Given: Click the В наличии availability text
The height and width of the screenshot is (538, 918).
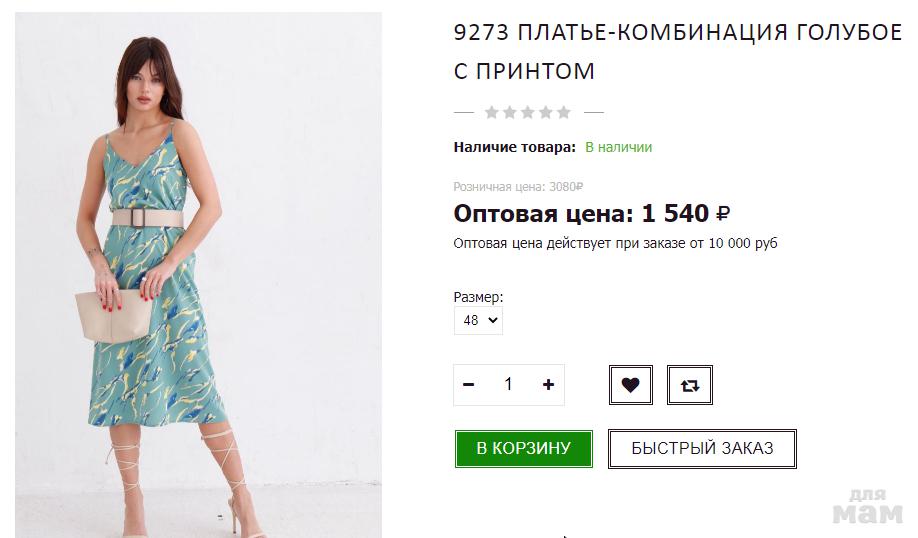Looking at the screenshot, I should coord(618,147).
